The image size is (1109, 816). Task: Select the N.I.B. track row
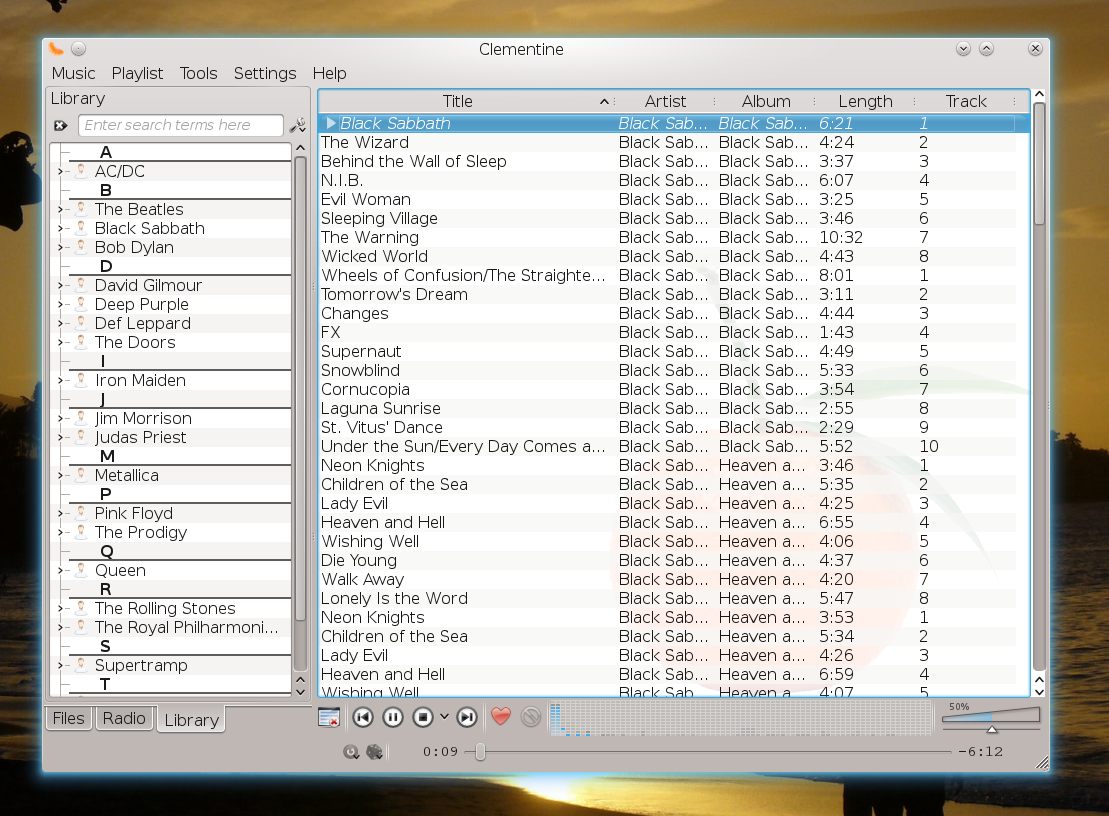668,181
